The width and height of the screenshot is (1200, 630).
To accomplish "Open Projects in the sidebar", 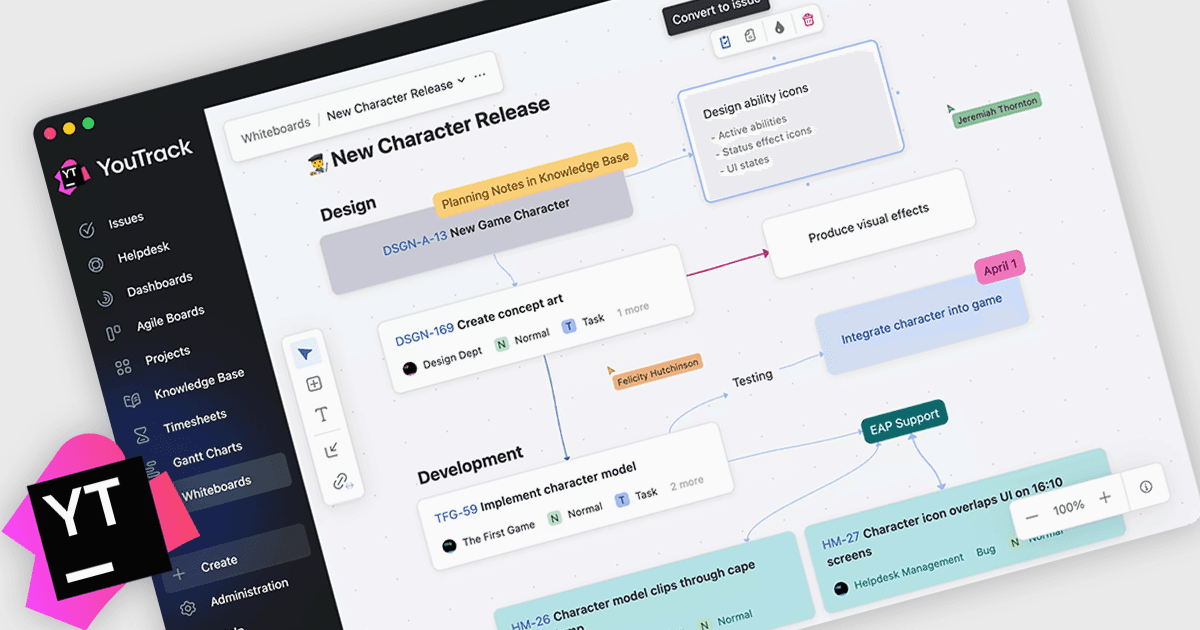I will tap(153, 358).
